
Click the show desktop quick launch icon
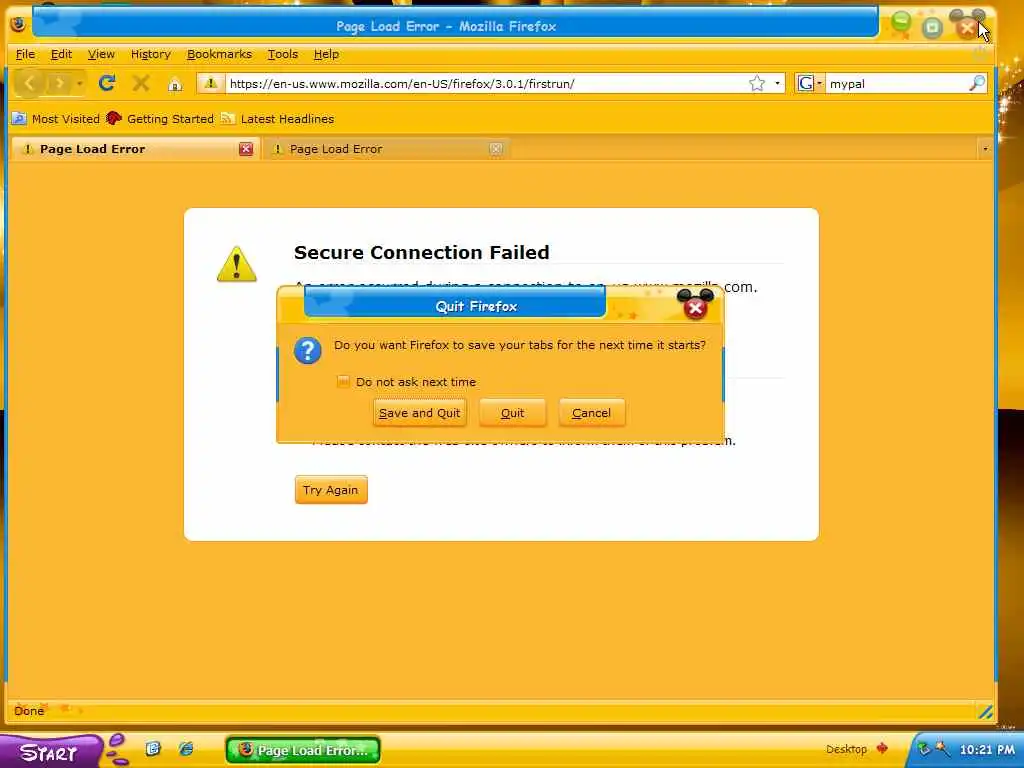tap(153, 748)
